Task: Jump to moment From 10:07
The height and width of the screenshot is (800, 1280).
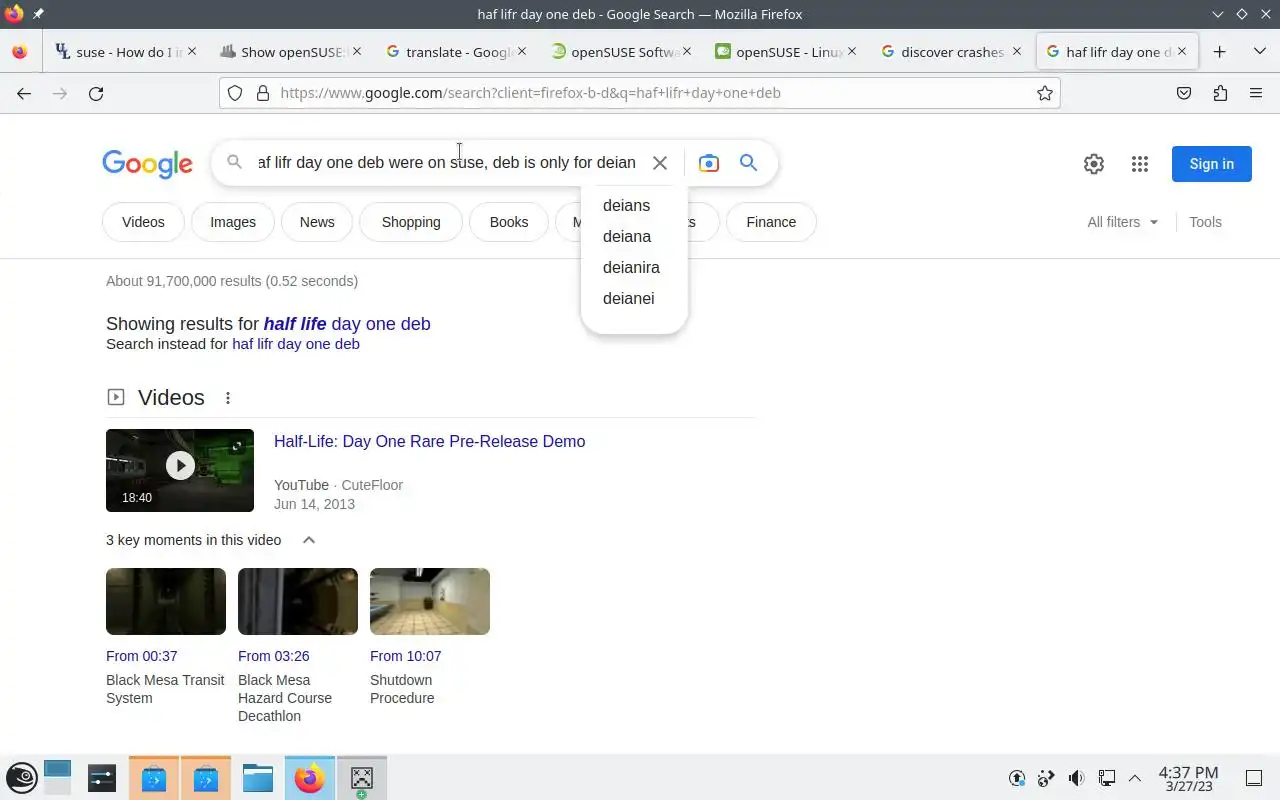Action: (405, 656)
